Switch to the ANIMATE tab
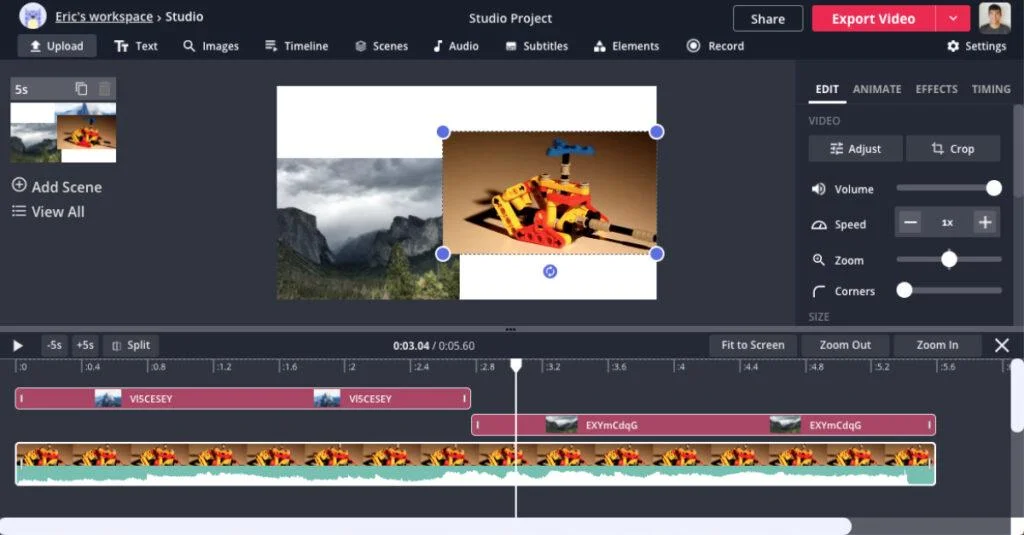 coord(876,89)
